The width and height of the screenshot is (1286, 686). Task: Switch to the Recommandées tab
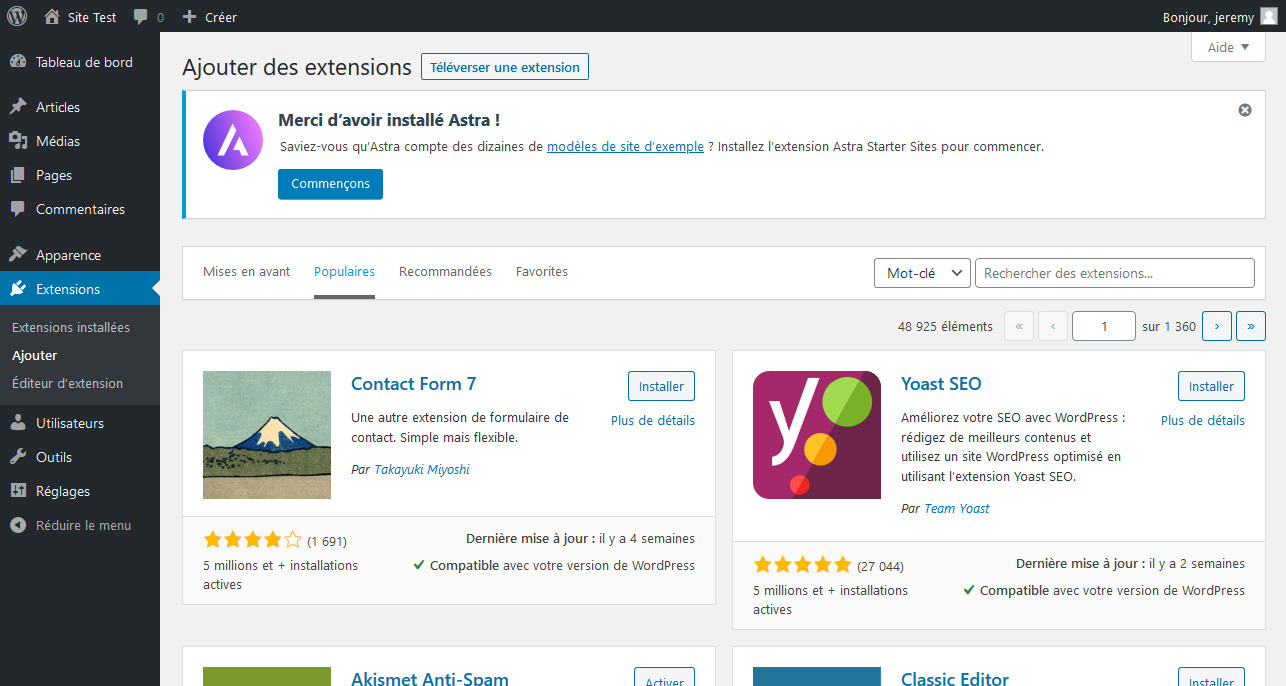(x=445, y=272)
